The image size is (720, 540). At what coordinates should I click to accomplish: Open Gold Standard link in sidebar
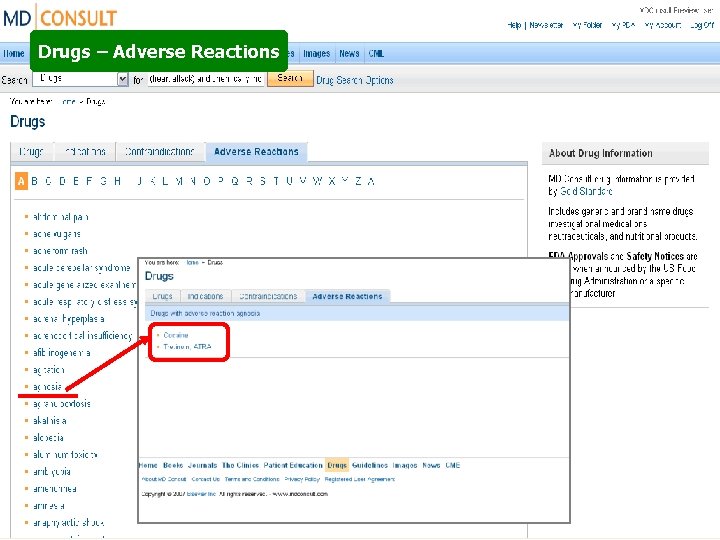pos(586,191)
